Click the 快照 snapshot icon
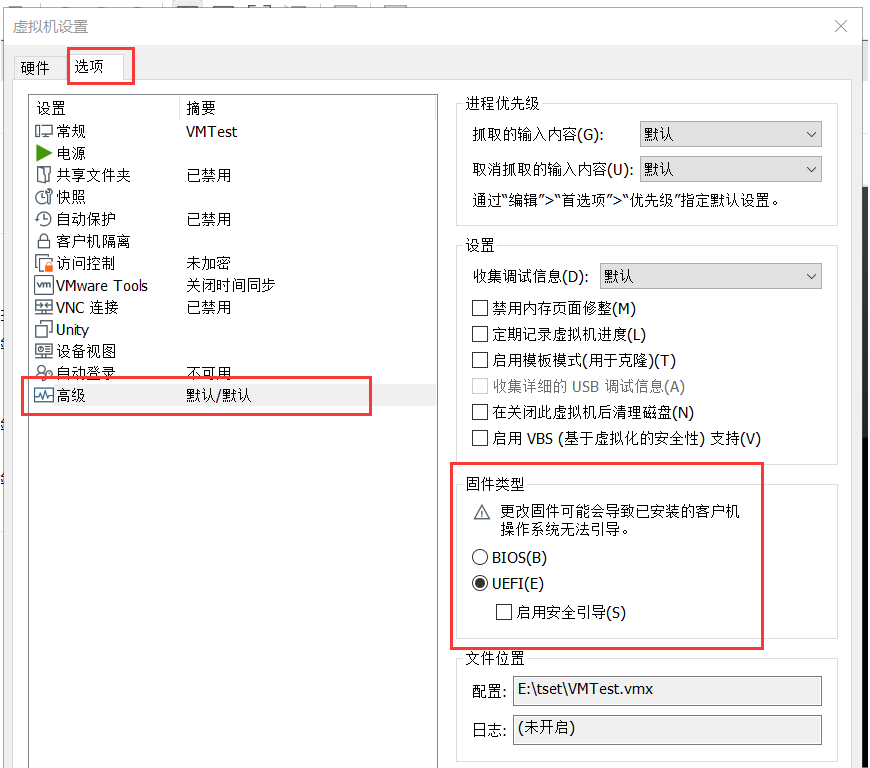 click(x=44, y=197)
